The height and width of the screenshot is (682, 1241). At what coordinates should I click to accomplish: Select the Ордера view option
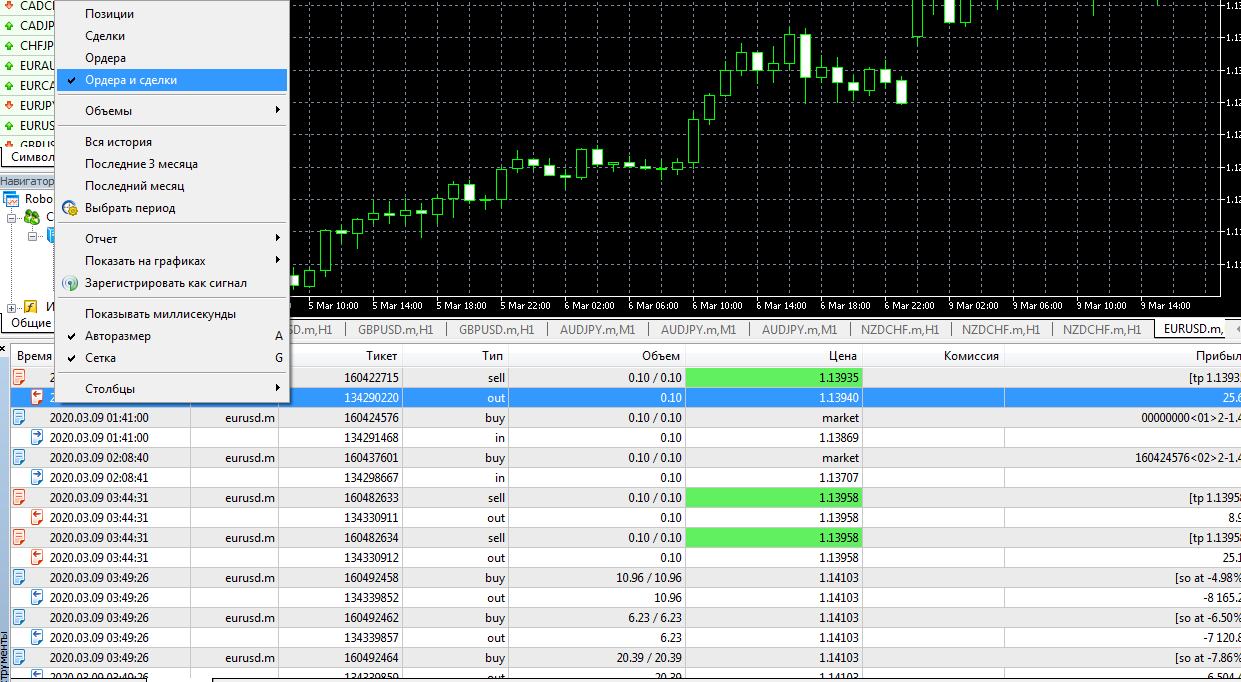coord(172,58)
